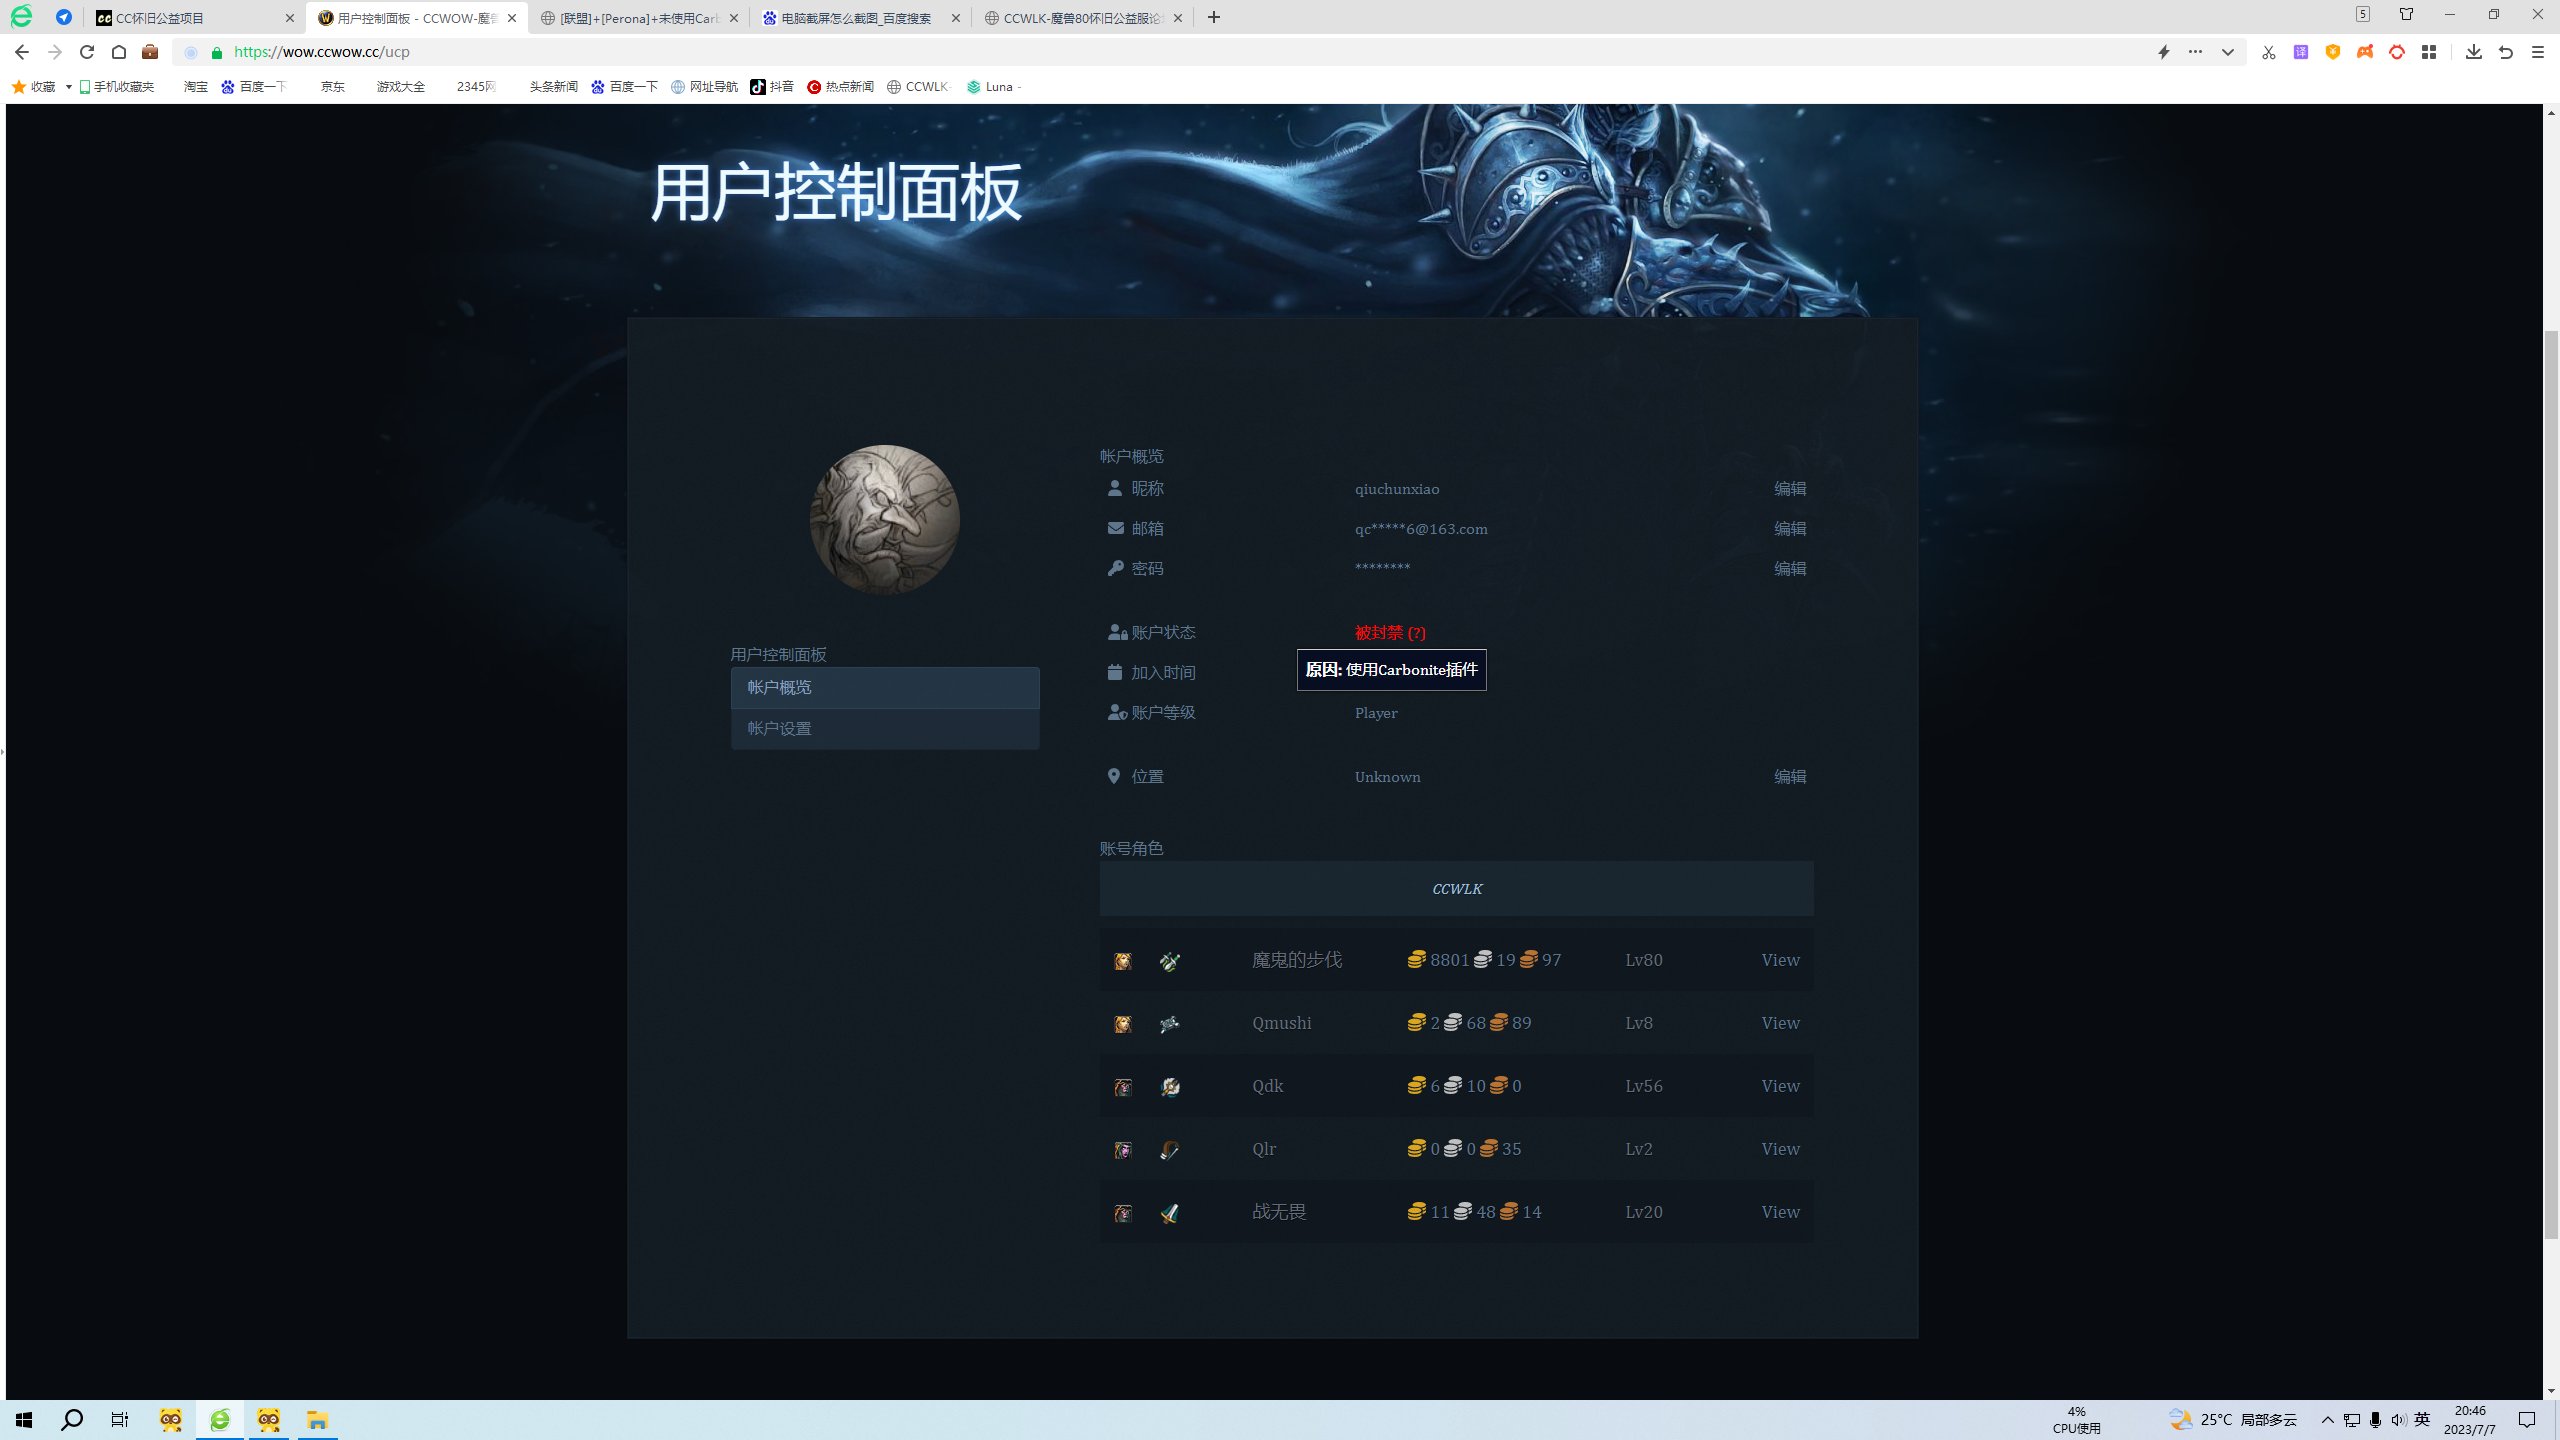The height and width of the screenshot is (1440, 2560).
Task: Click 编辑 link next to 邮箱
Action: [1790, 529]
